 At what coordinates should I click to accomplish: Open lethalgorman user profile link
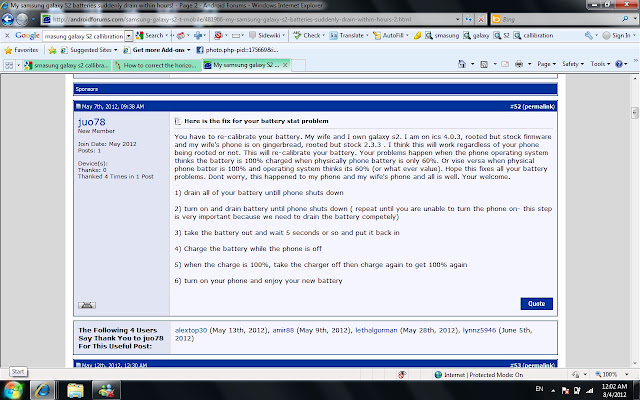(x=376, y=330)
